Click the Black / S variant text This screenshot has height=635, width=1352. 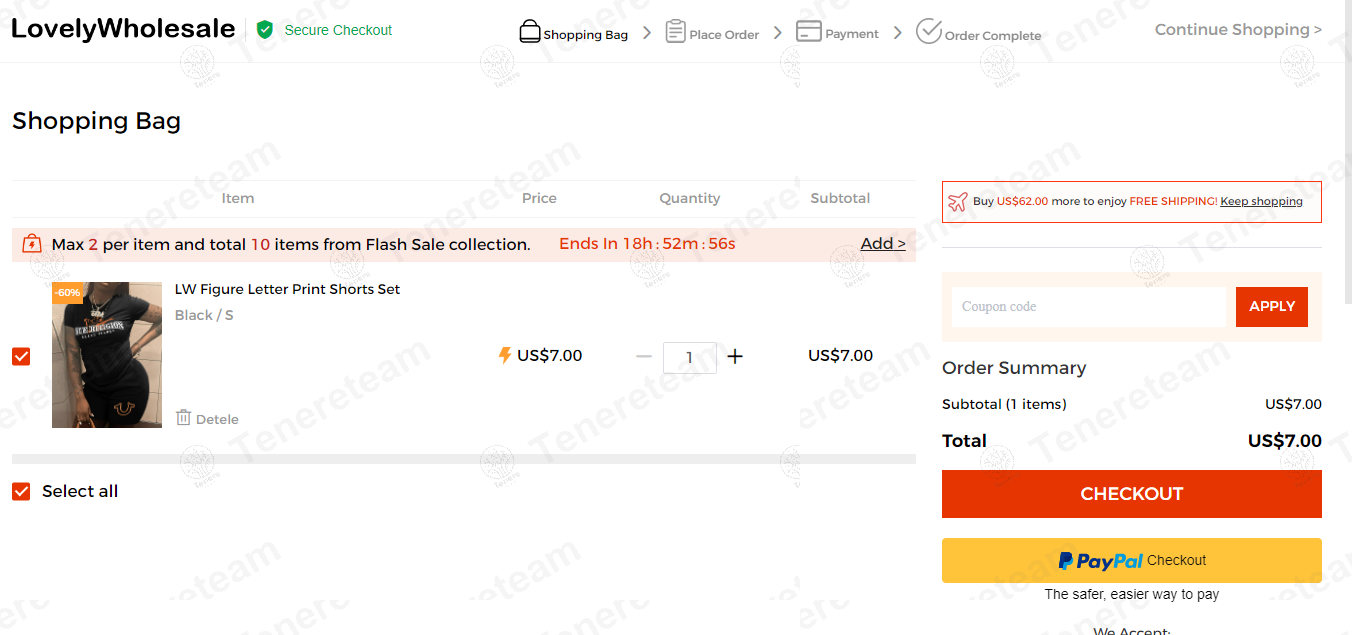tap(204, 315)
